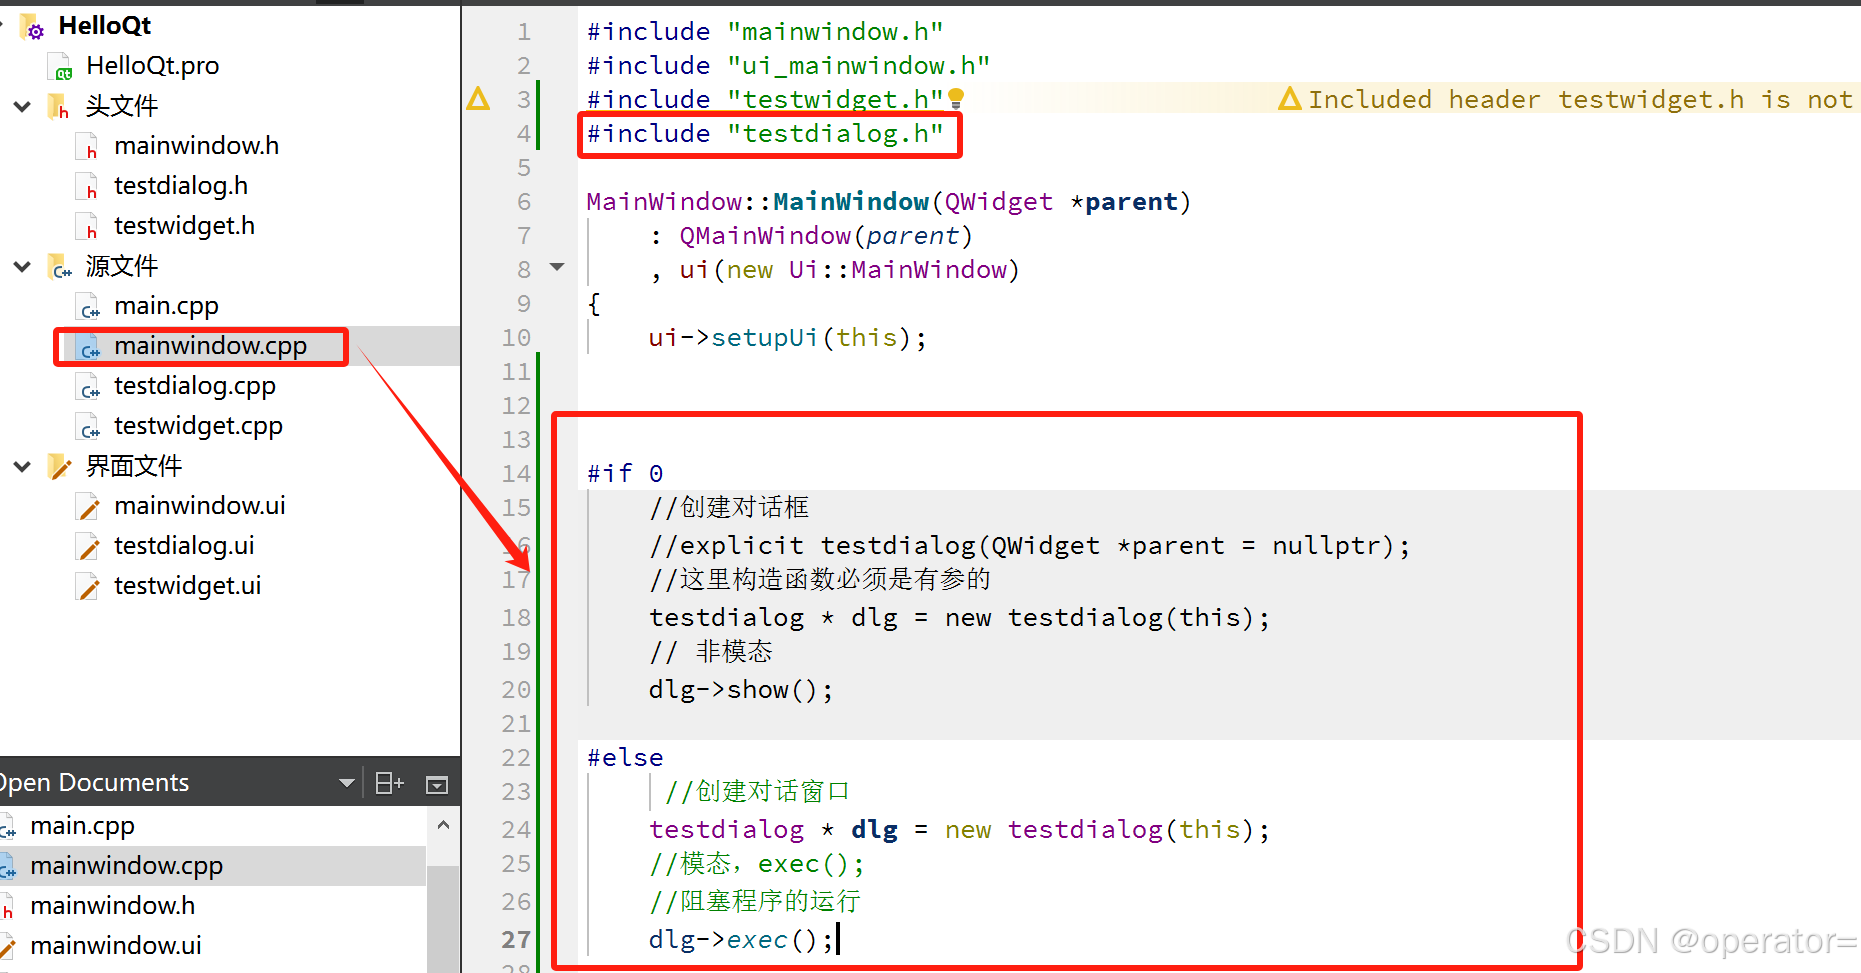Open HelloQt.pro project file

tap(152, 65)
